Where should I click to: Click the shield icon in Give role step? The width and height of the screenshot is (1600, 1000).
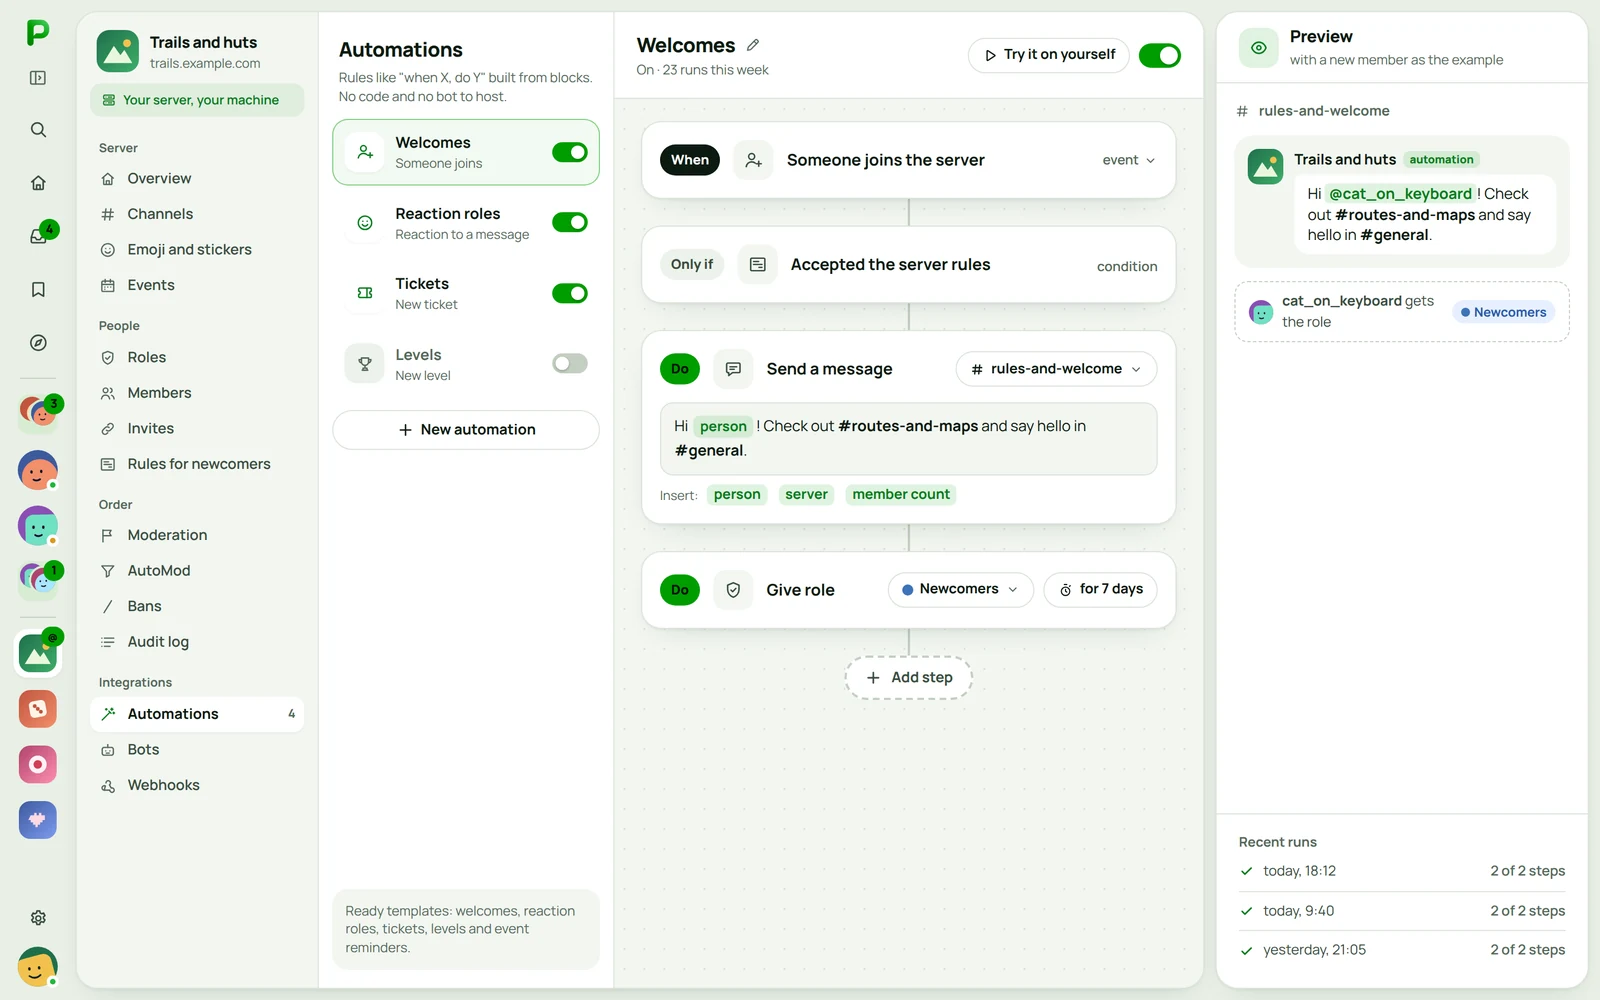(733, 590)
